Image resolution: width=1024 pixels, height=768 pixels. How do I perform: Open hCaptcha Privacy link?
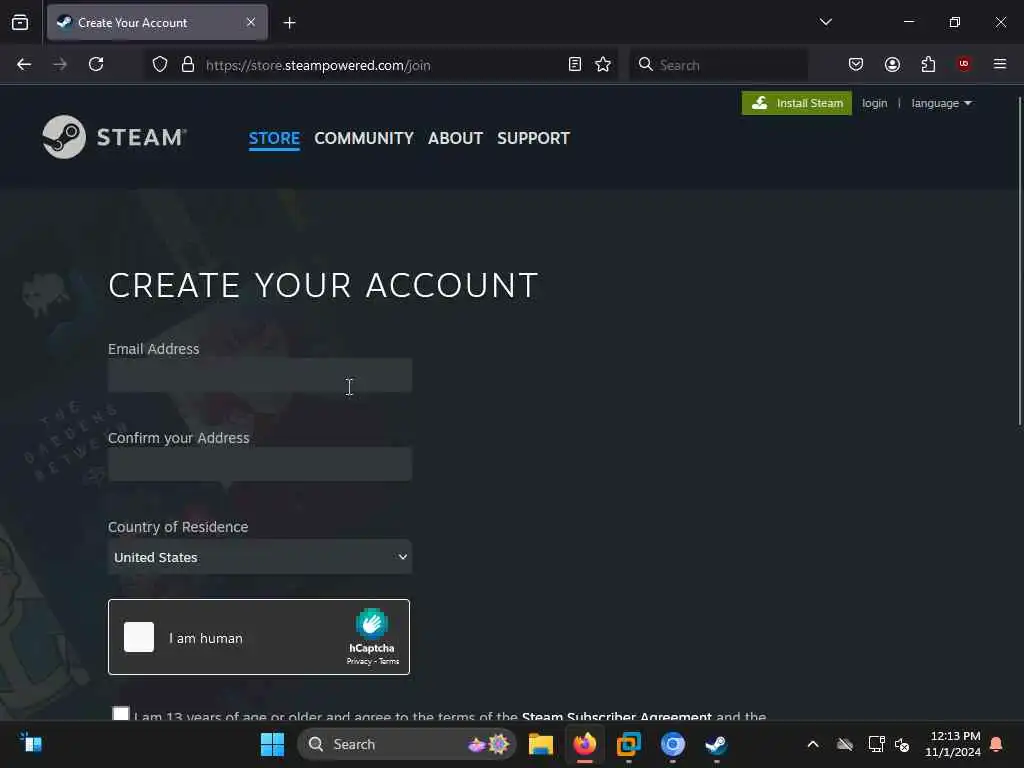click(359, 662)
